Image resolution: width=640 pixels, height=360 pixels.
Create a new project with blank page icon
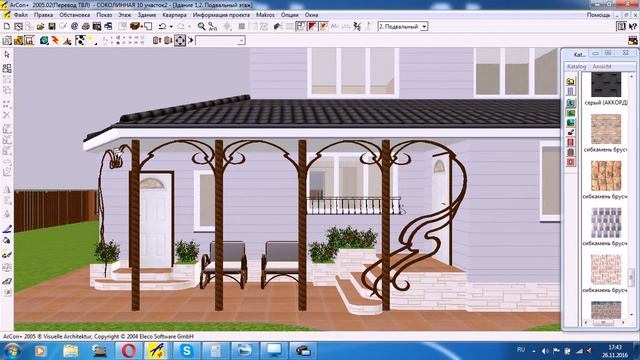pyautogui.click(x=7, y=27)
